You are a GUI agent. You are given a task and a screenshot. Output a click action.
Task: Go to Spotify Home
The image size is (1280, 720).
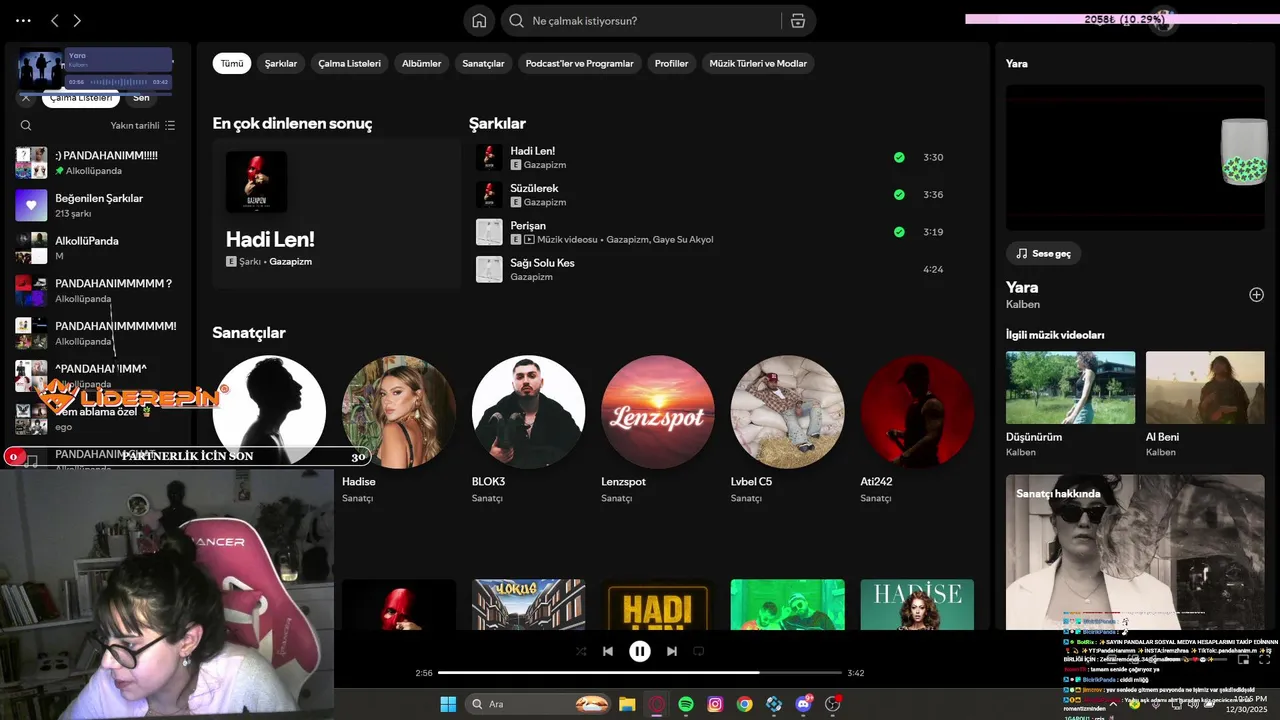coord(479,21)
